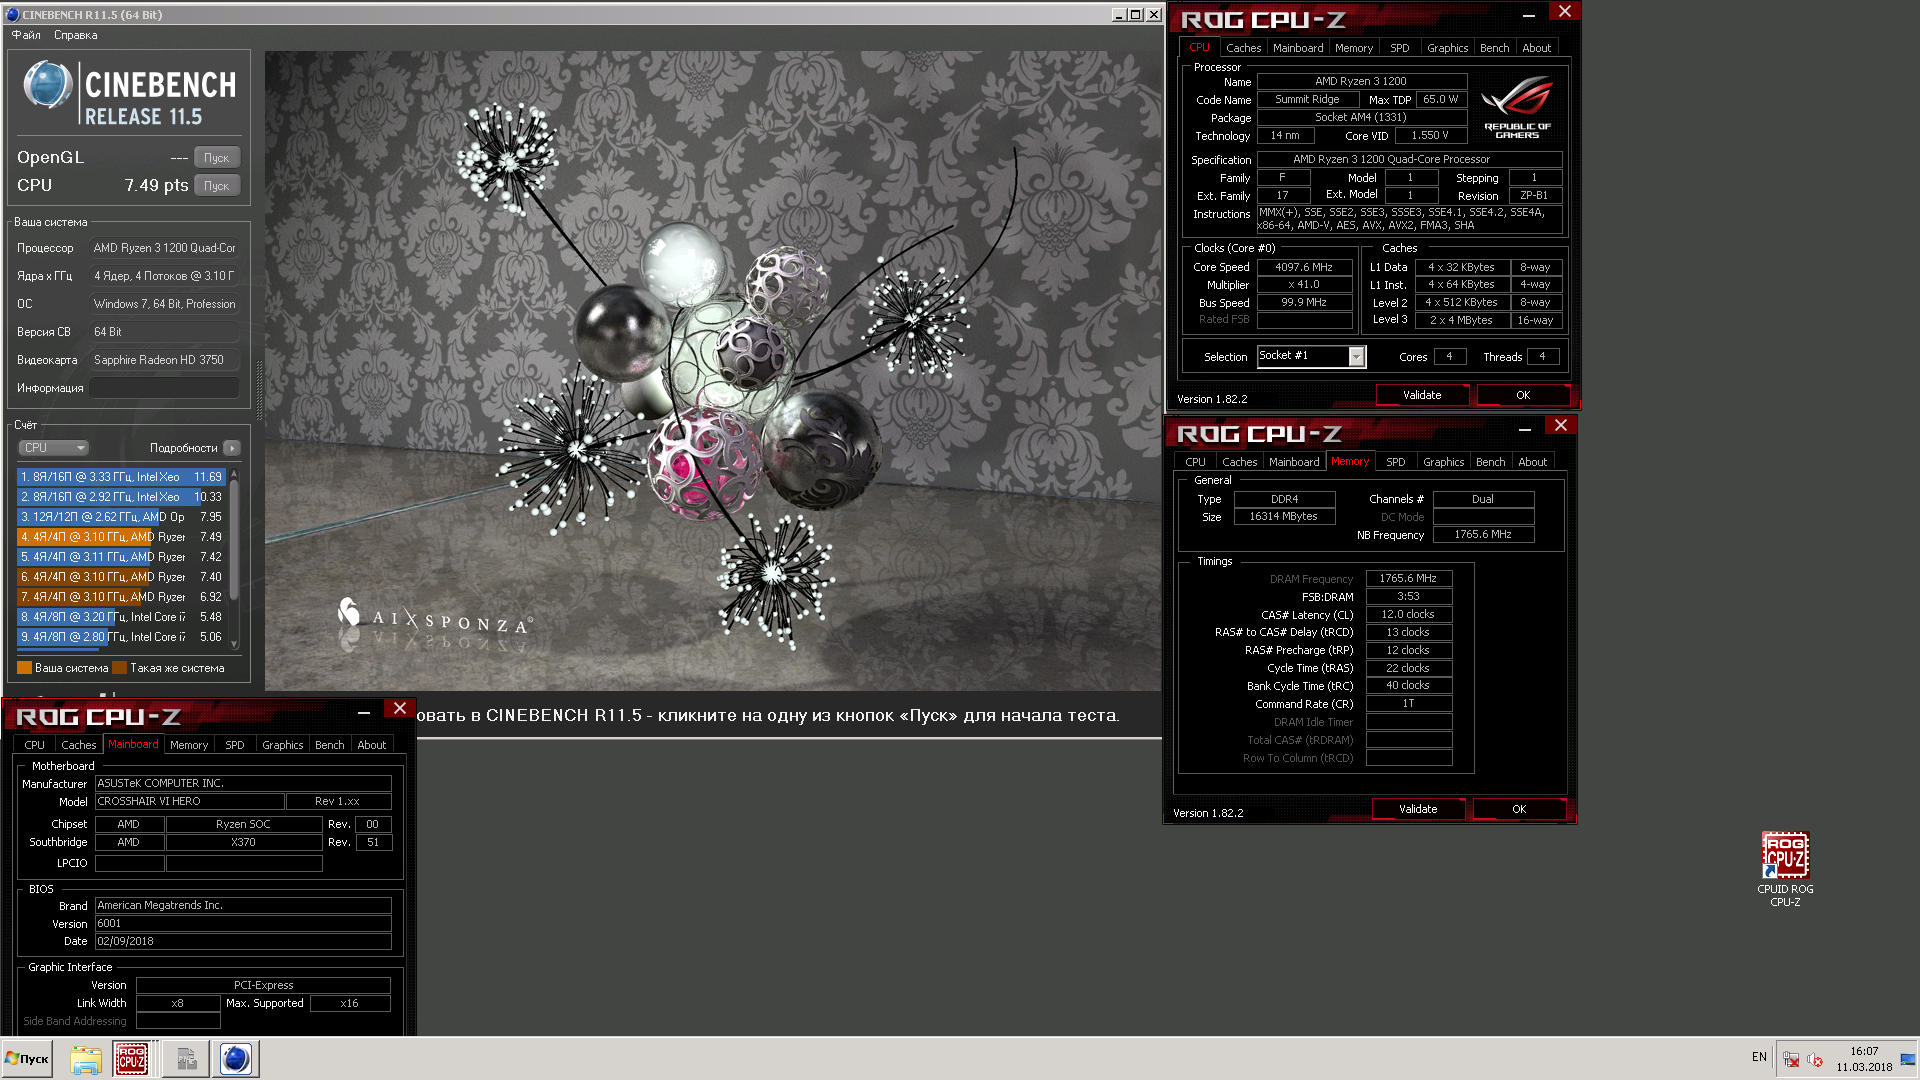
Task: Click the CROSSHAIR VI HERO model field
Action: tap(189, 801)
